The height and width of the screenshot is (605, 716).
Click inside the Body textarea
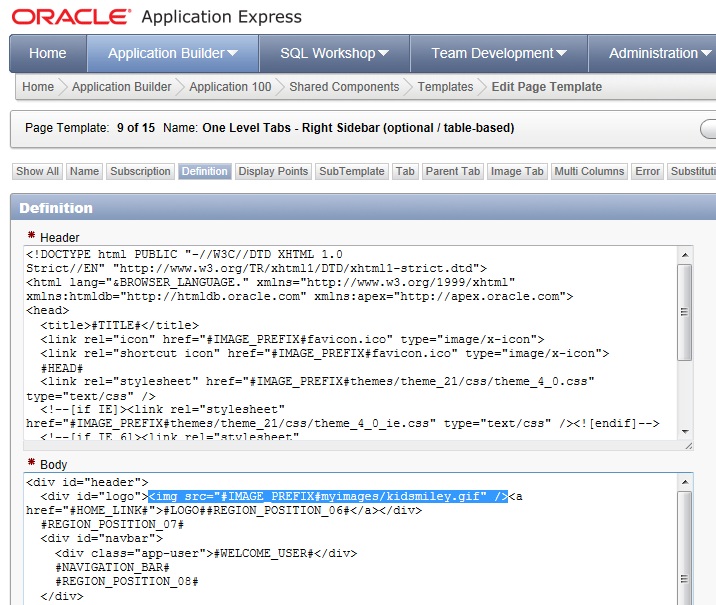[x=351, y=539]
